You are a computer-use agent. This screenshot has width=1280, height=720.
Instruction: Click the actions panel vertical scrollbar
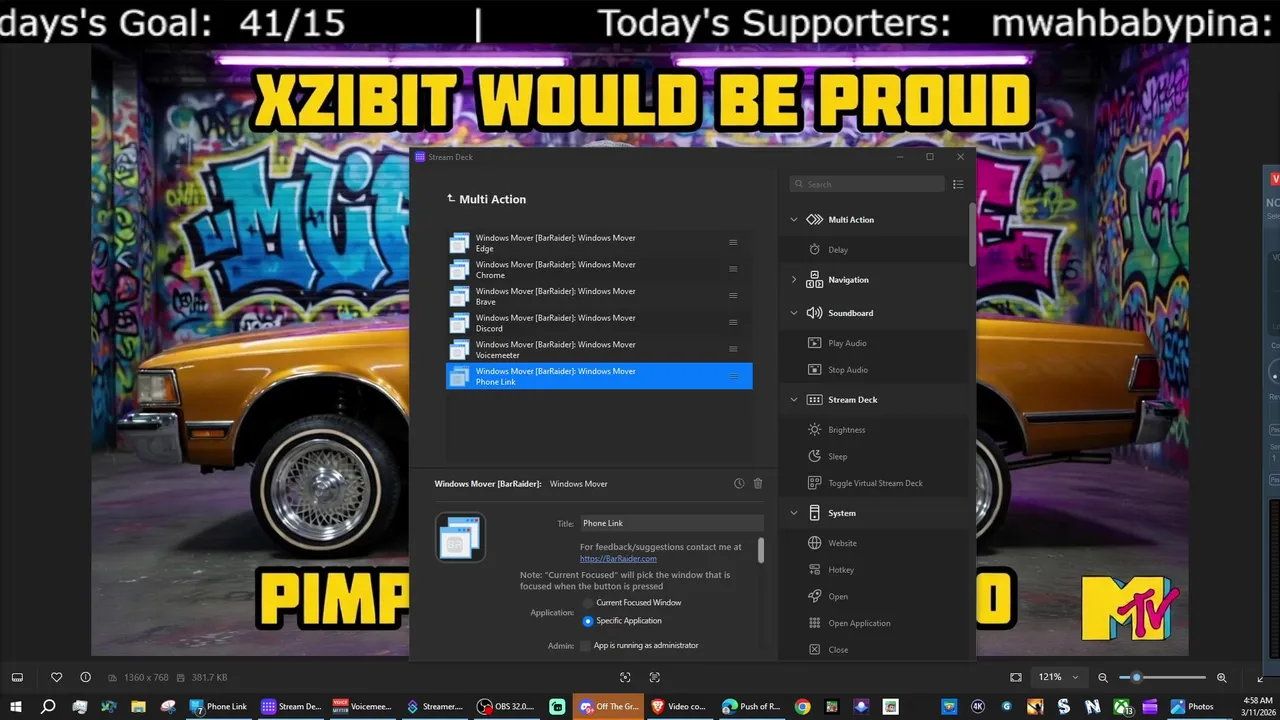(972, 235)
